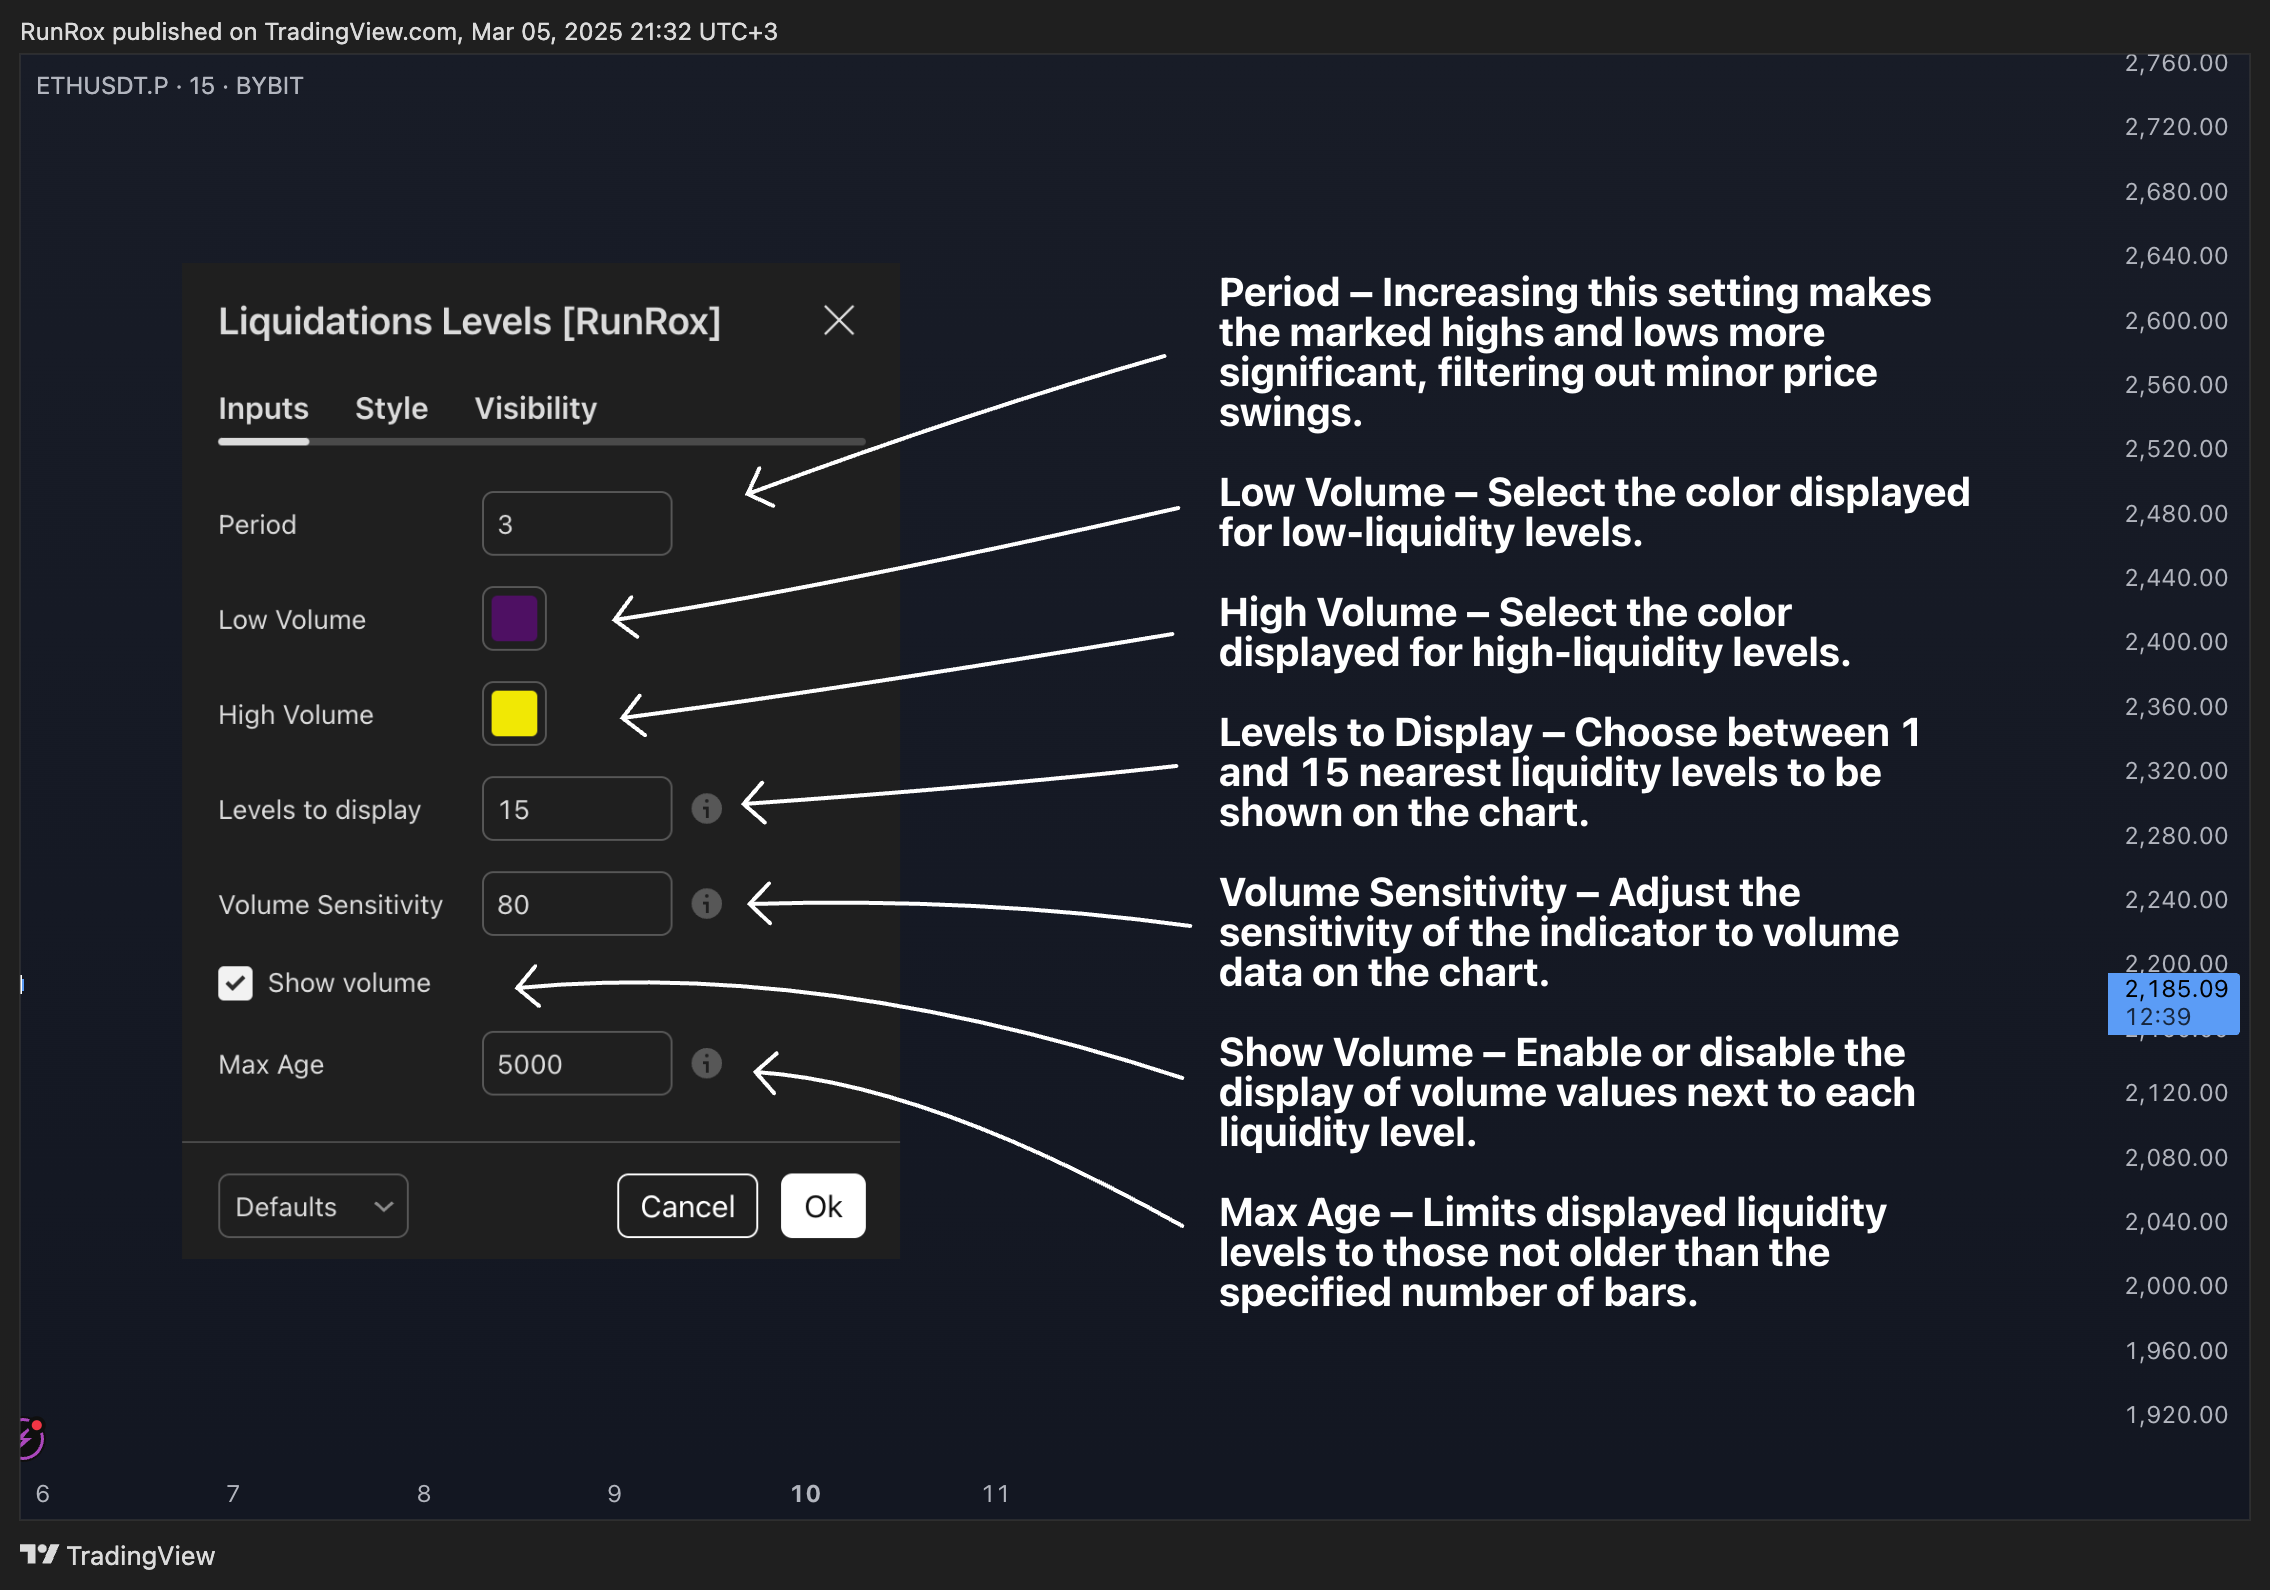Click the 1,920.00 price scale label
This screenshot has height=1590, width=2270.
click(x=2176, y=1414)
